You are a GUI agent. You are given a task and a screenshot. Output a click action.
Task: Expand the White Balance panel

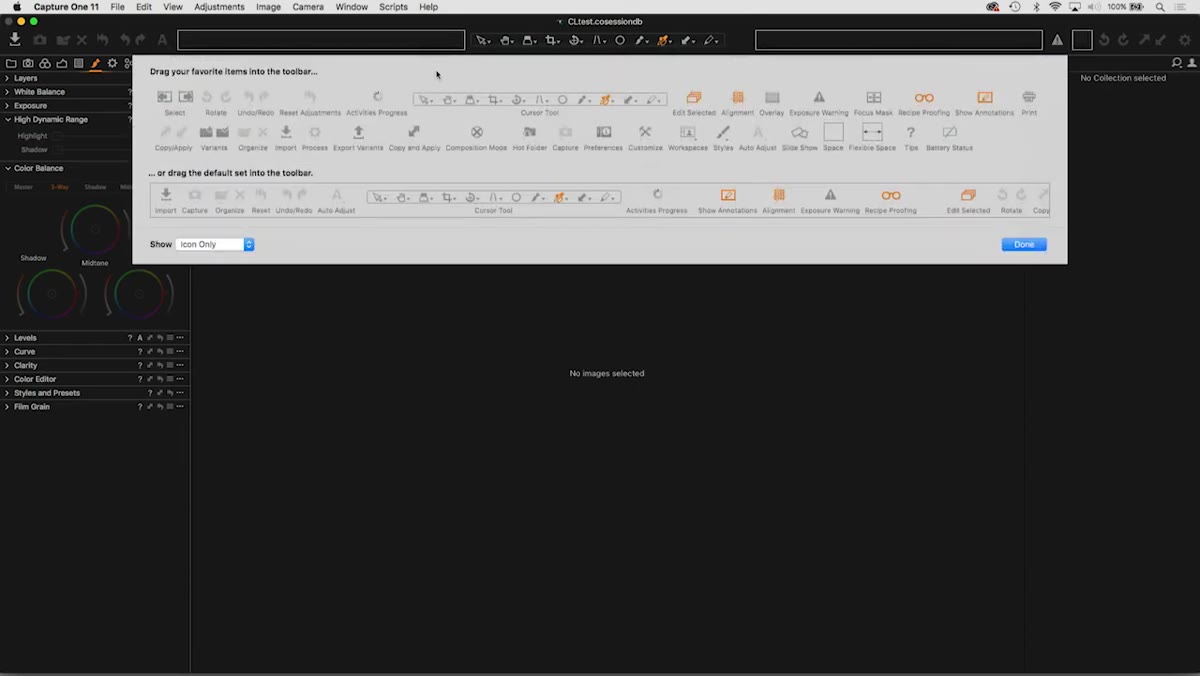tap(7, 92)
